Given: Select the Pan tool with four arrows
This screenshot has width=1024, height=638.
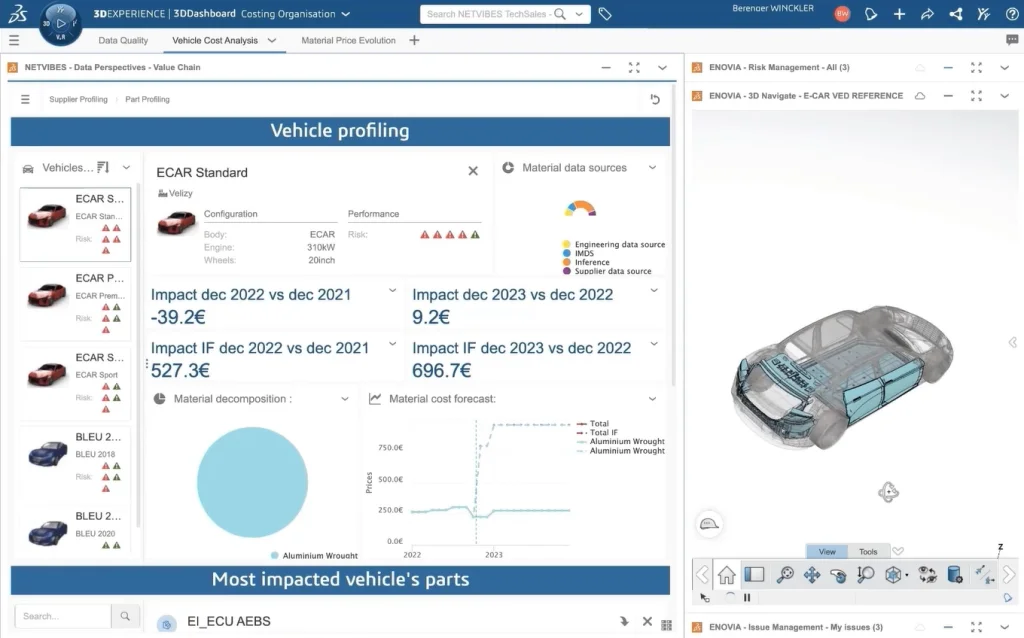Looking at the screenshot, I should pyautogui.click(x=812, y=575).
